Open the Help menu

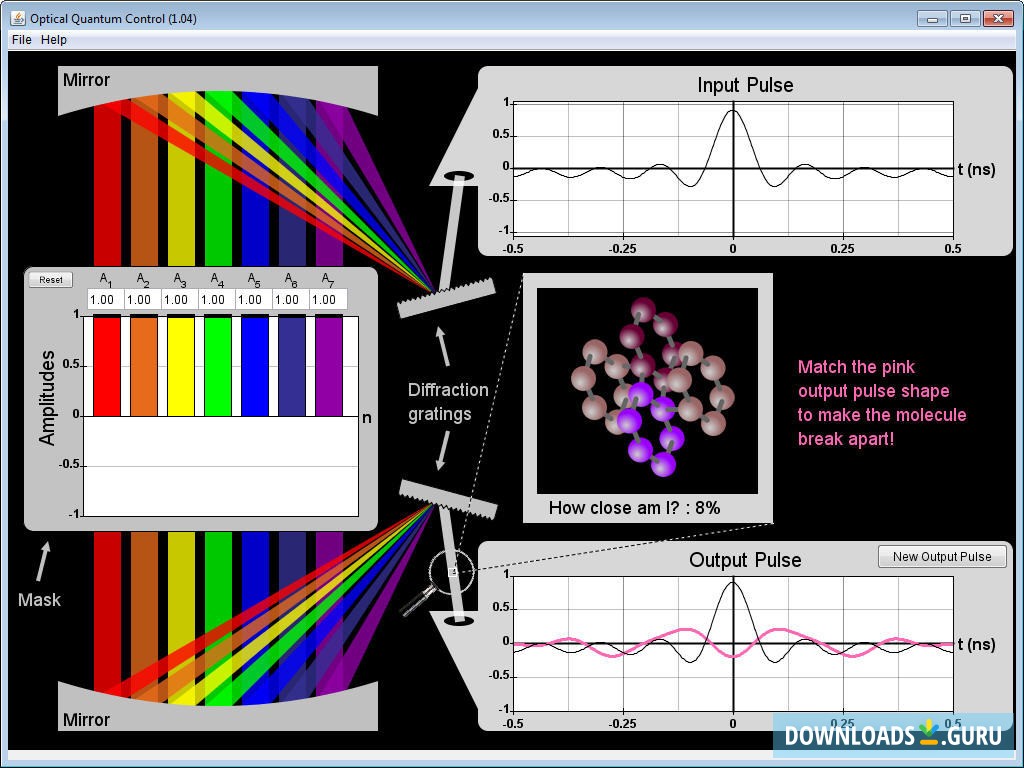54,39
